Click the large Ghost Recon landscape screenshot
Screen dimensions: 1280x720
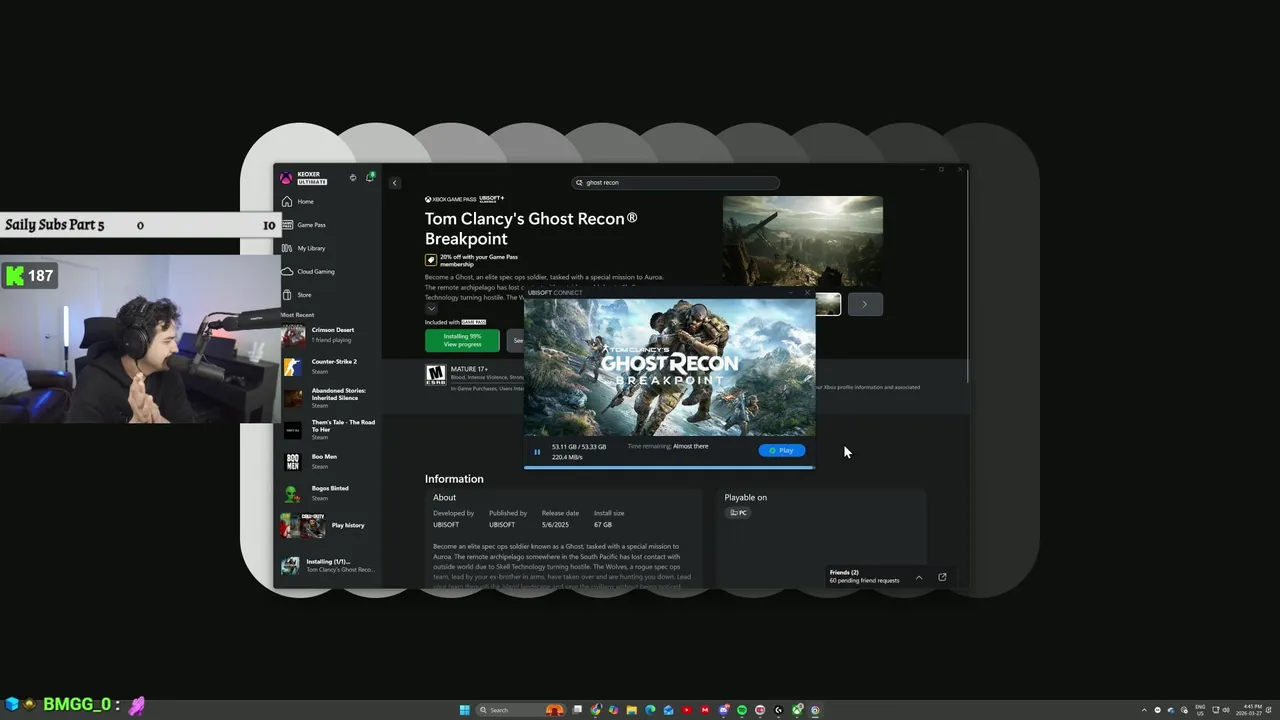tap(803, 241)
